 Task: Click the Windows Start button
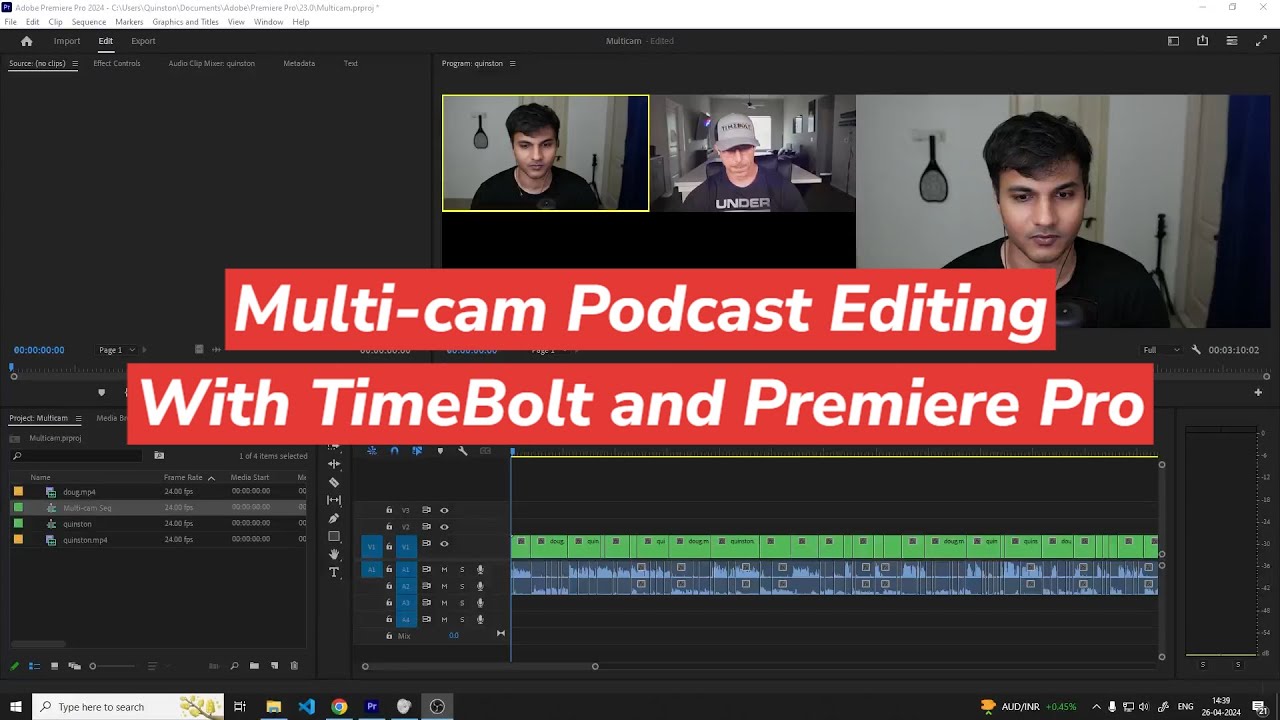pyautogui.click(x=15, y=707)
